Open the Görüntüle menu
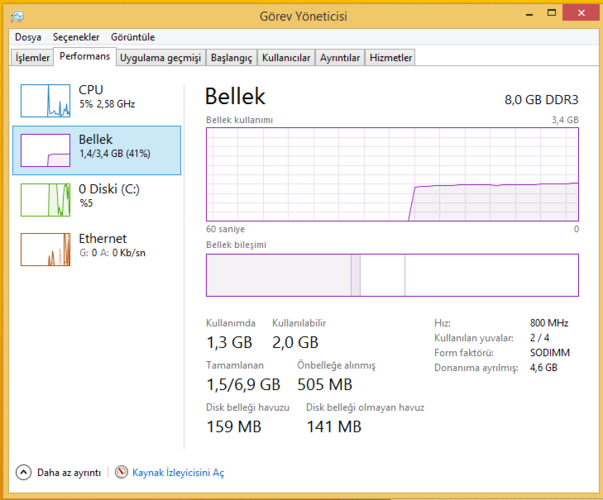 coord(133,37)
